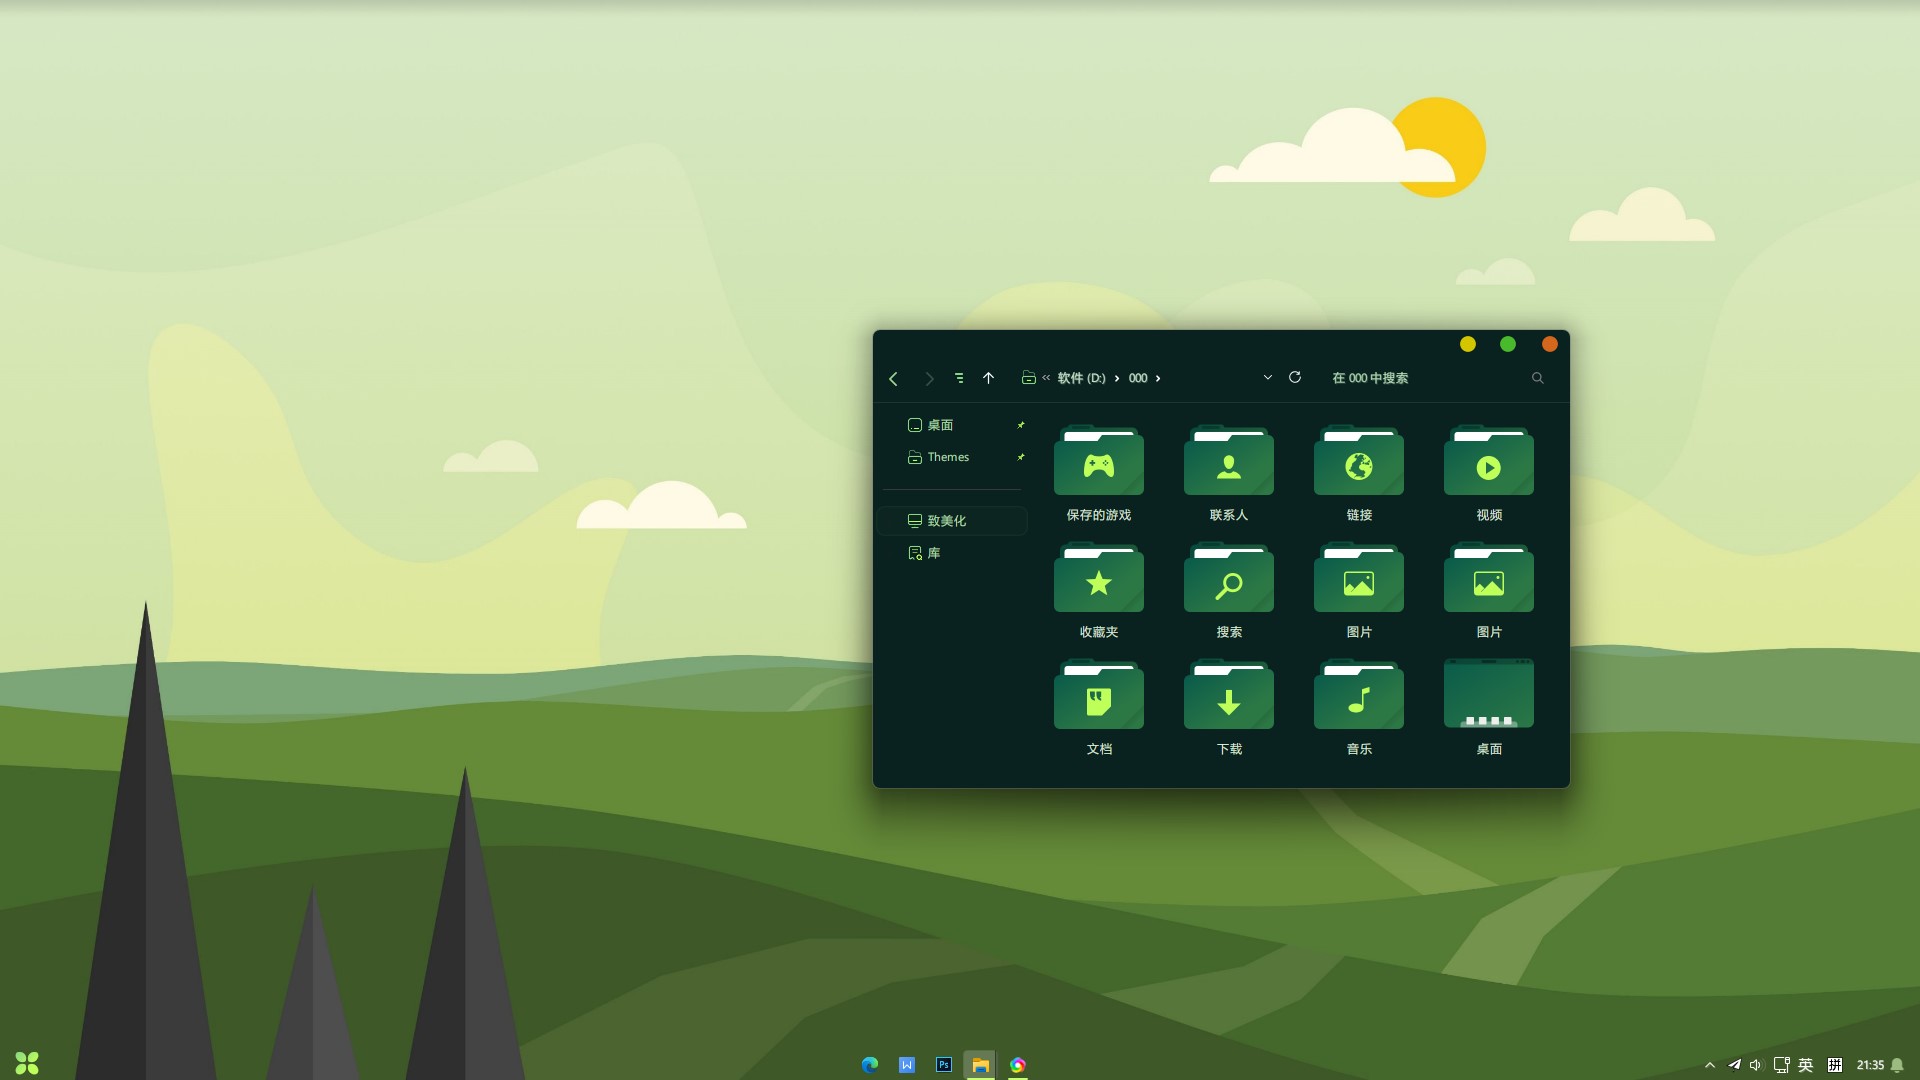
Task: Unpin Themes from the sidebar
Action: coord(1021,457)
